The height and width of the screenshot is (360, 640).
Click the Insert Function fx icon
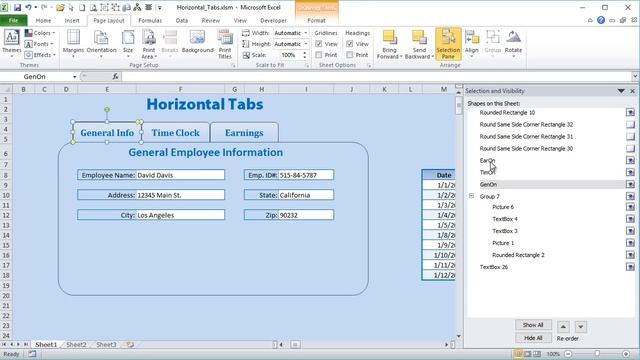coord(116,76)
